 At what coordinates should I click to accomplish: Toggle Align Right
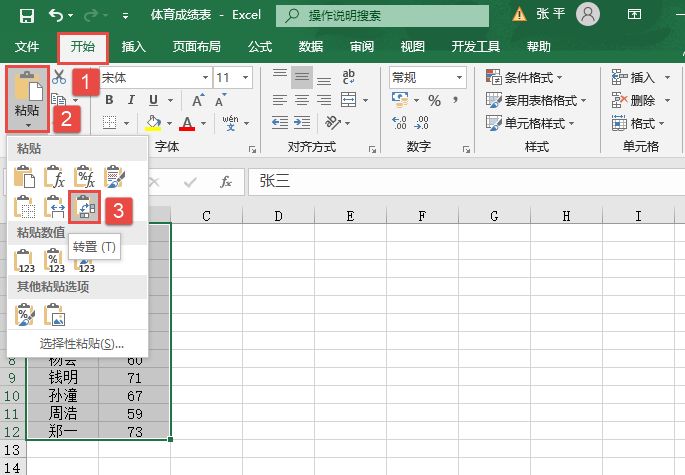(x=324, y=100)
